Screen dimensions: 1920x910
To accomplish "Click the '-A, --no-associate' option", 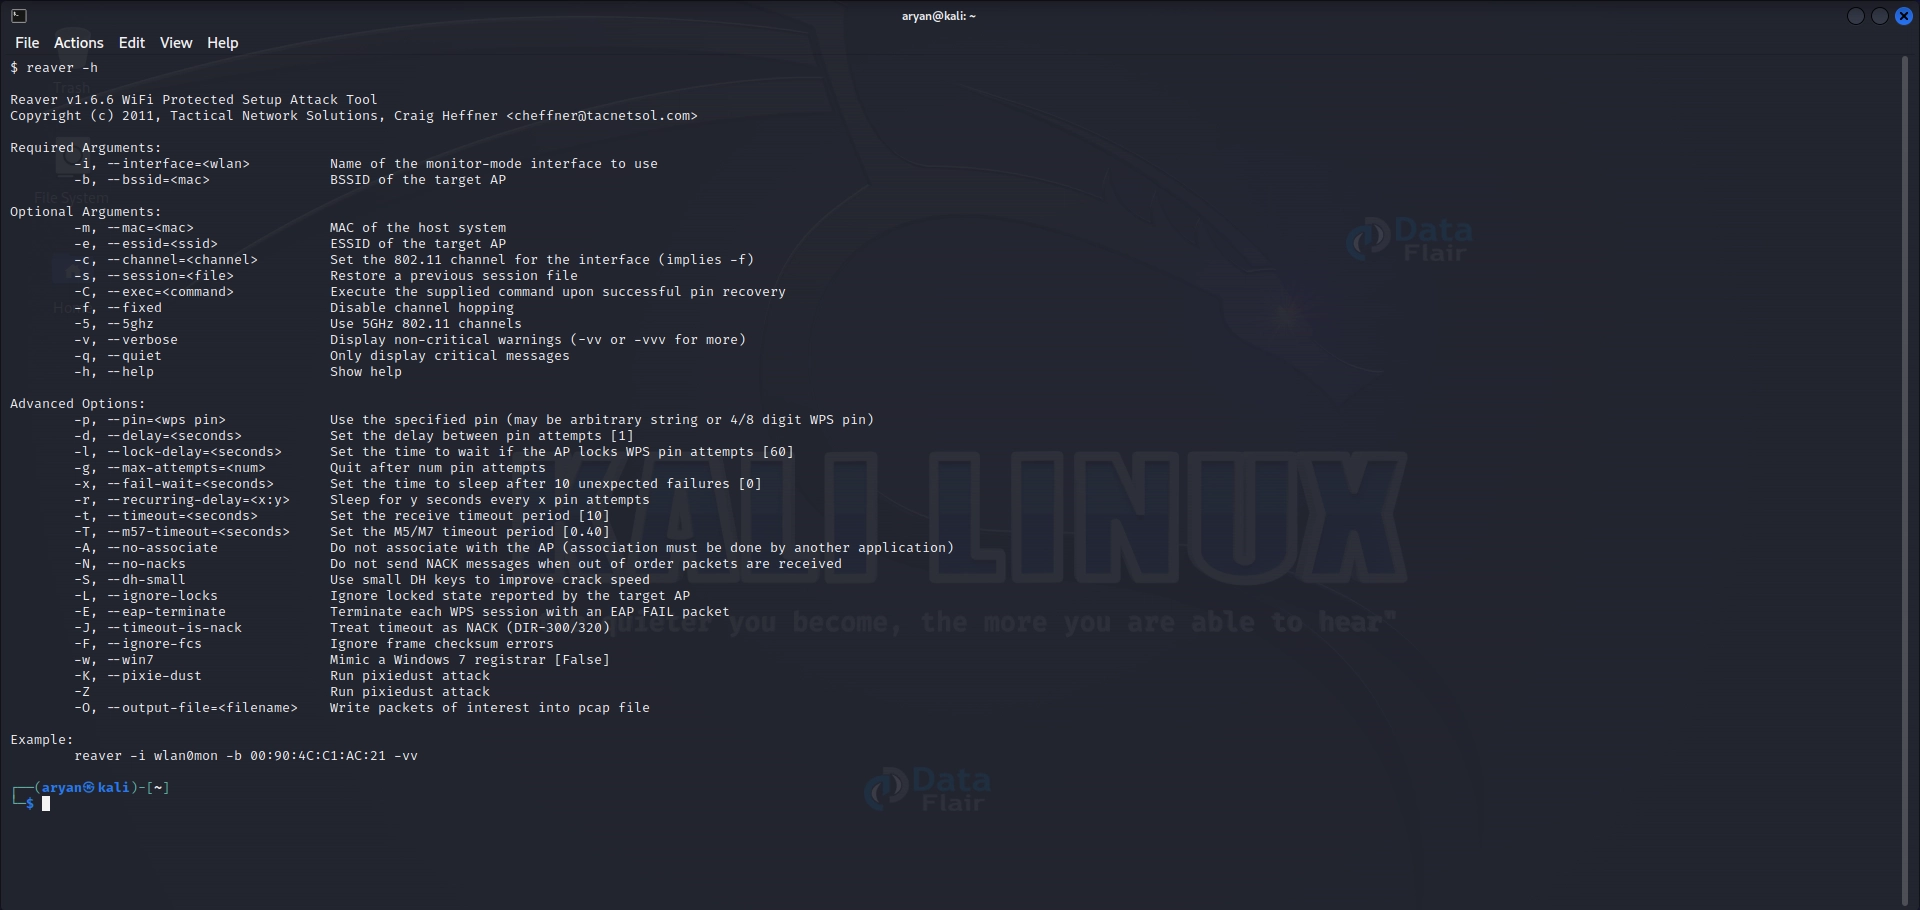I will (x=146, y=548).
